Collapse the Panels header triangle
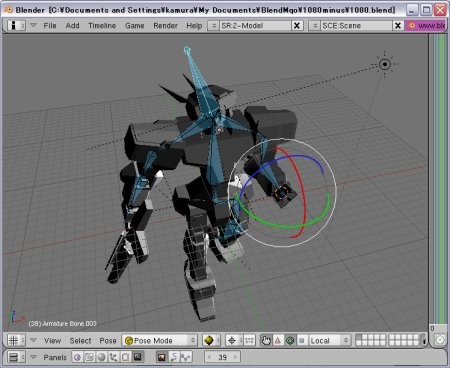The height and width of the screenshot is (368, 450). coord(33,357)
